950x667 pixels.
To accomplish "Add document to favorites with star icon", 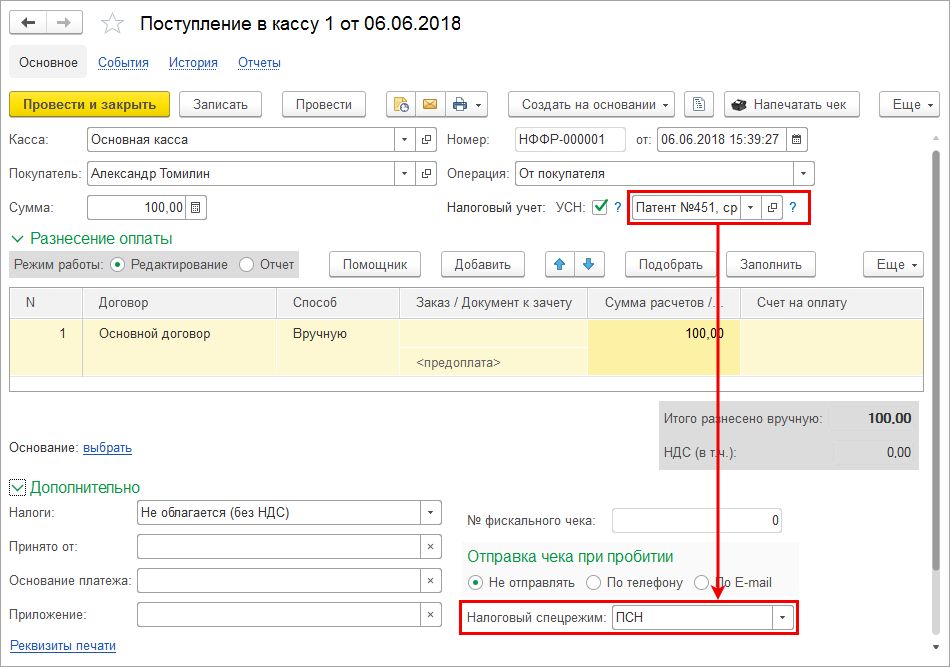I will pos(112,24).
